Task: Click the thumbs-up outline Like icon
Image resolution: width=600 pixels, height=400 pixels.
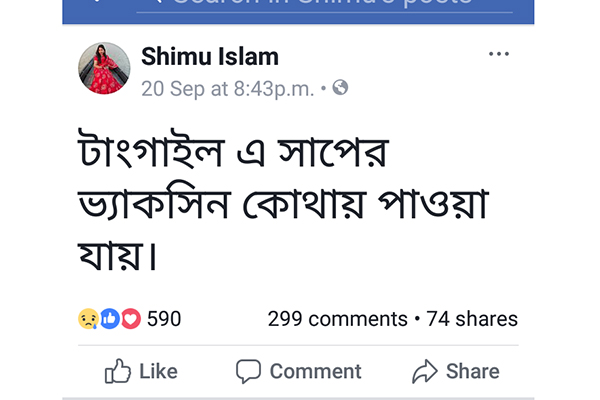Action: click(x=117, y=371)
